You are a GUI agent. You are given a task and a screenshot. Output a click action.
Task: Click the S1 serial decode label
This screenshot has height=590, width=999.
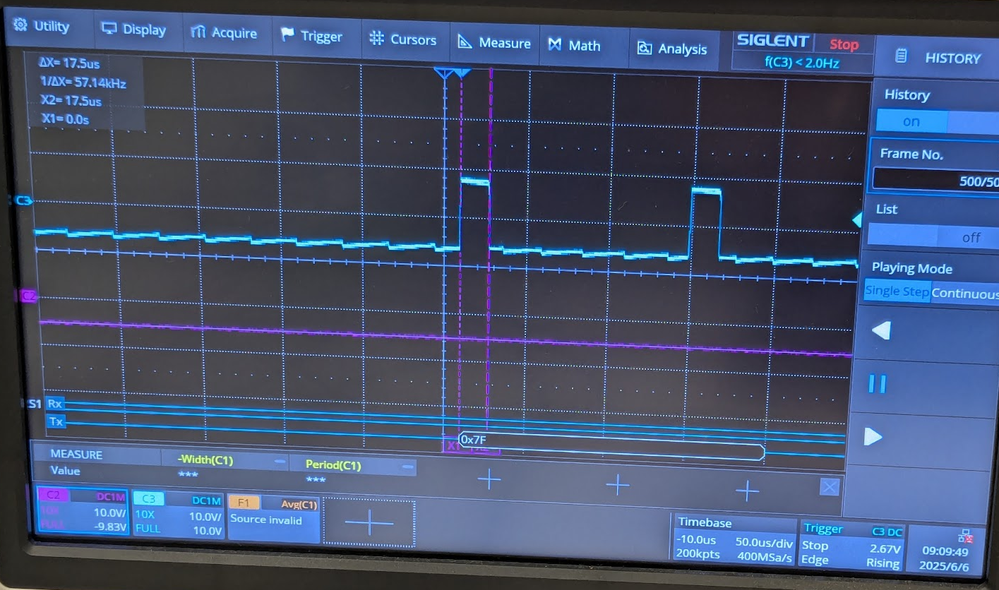(34, 404)
